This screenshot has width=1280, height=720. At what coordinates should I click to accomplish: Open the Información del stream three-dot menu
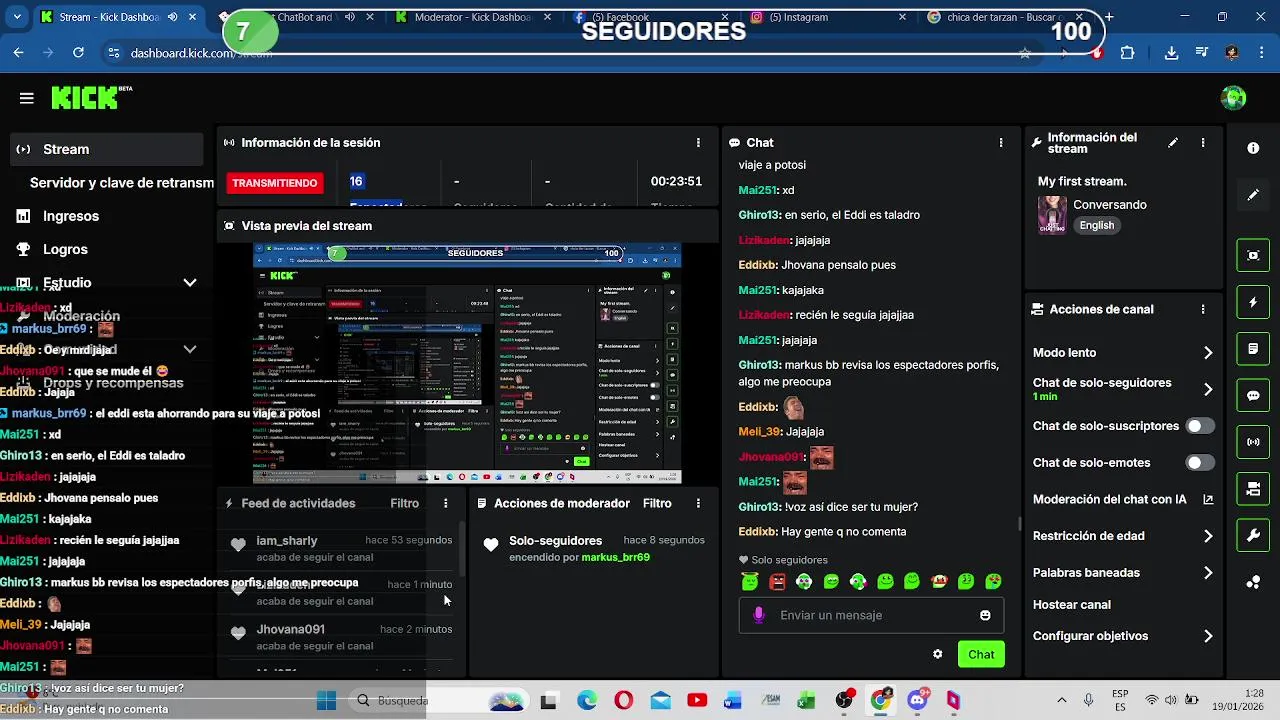coord(1203,143)
